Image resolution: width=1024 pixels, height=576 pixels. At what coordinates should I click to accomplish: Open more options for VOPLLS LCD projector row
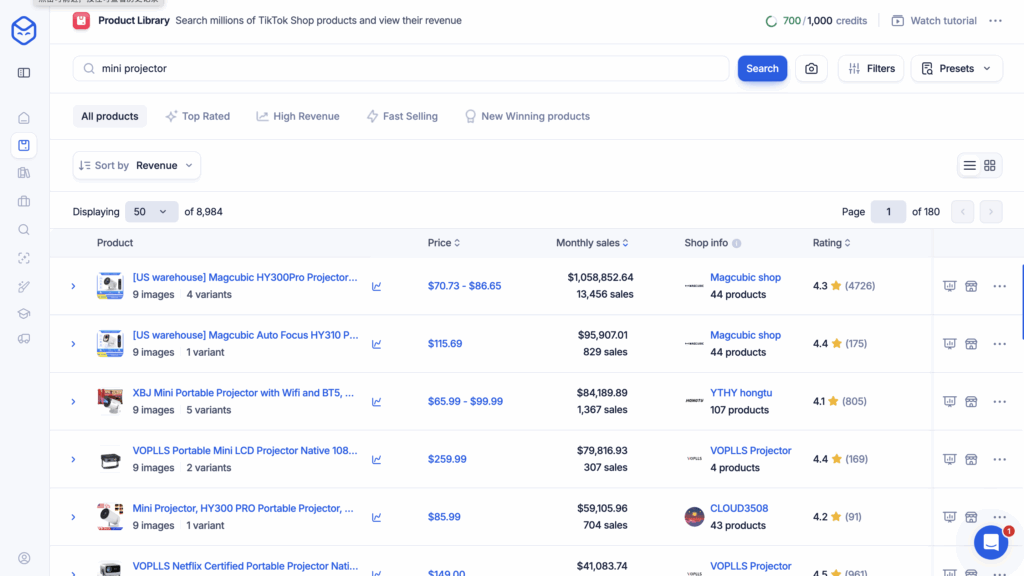click(x=999, y=459)
